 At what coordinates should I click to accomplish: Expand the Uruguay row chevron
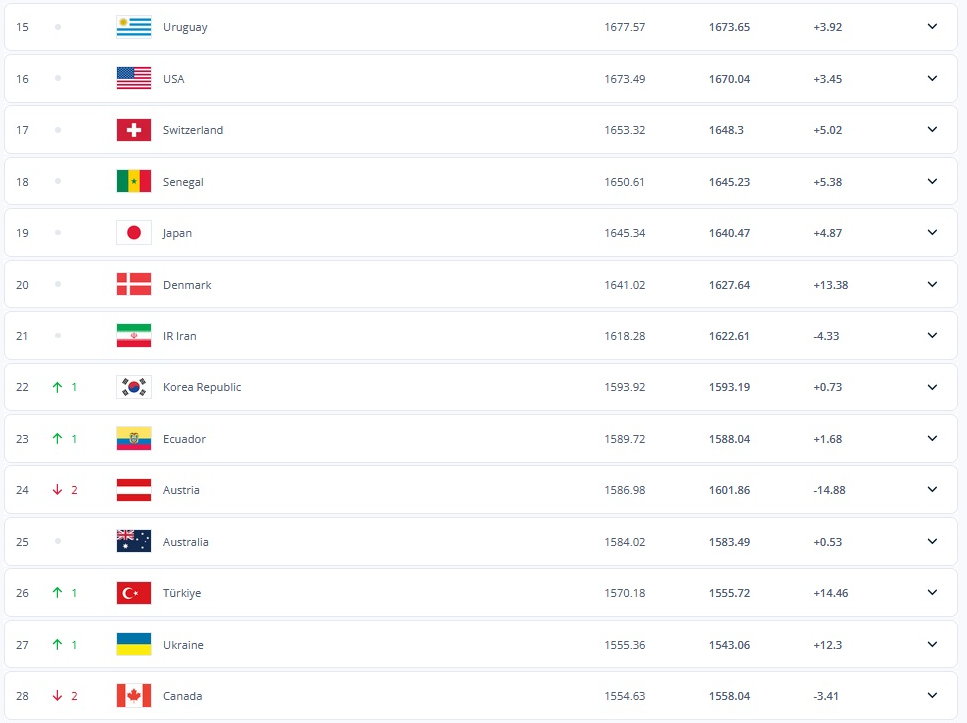[x=932, y=27]
